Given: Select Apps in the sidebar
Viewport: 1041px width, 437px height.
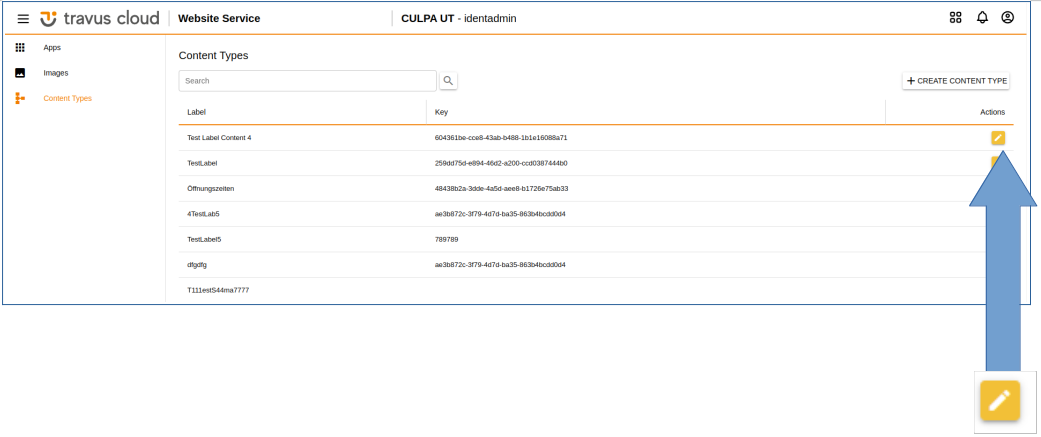Looking at the screenshot, I should (x=52, y=48).
